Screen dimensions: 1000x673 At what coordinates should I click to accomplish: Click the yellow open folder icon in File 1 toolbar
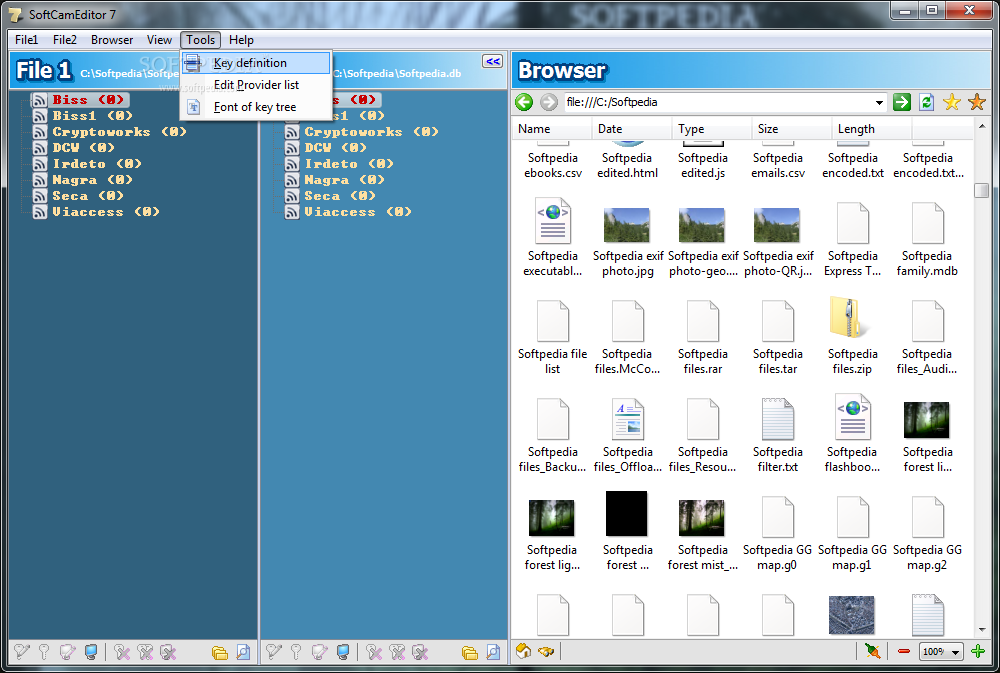[x=219, y=652]
